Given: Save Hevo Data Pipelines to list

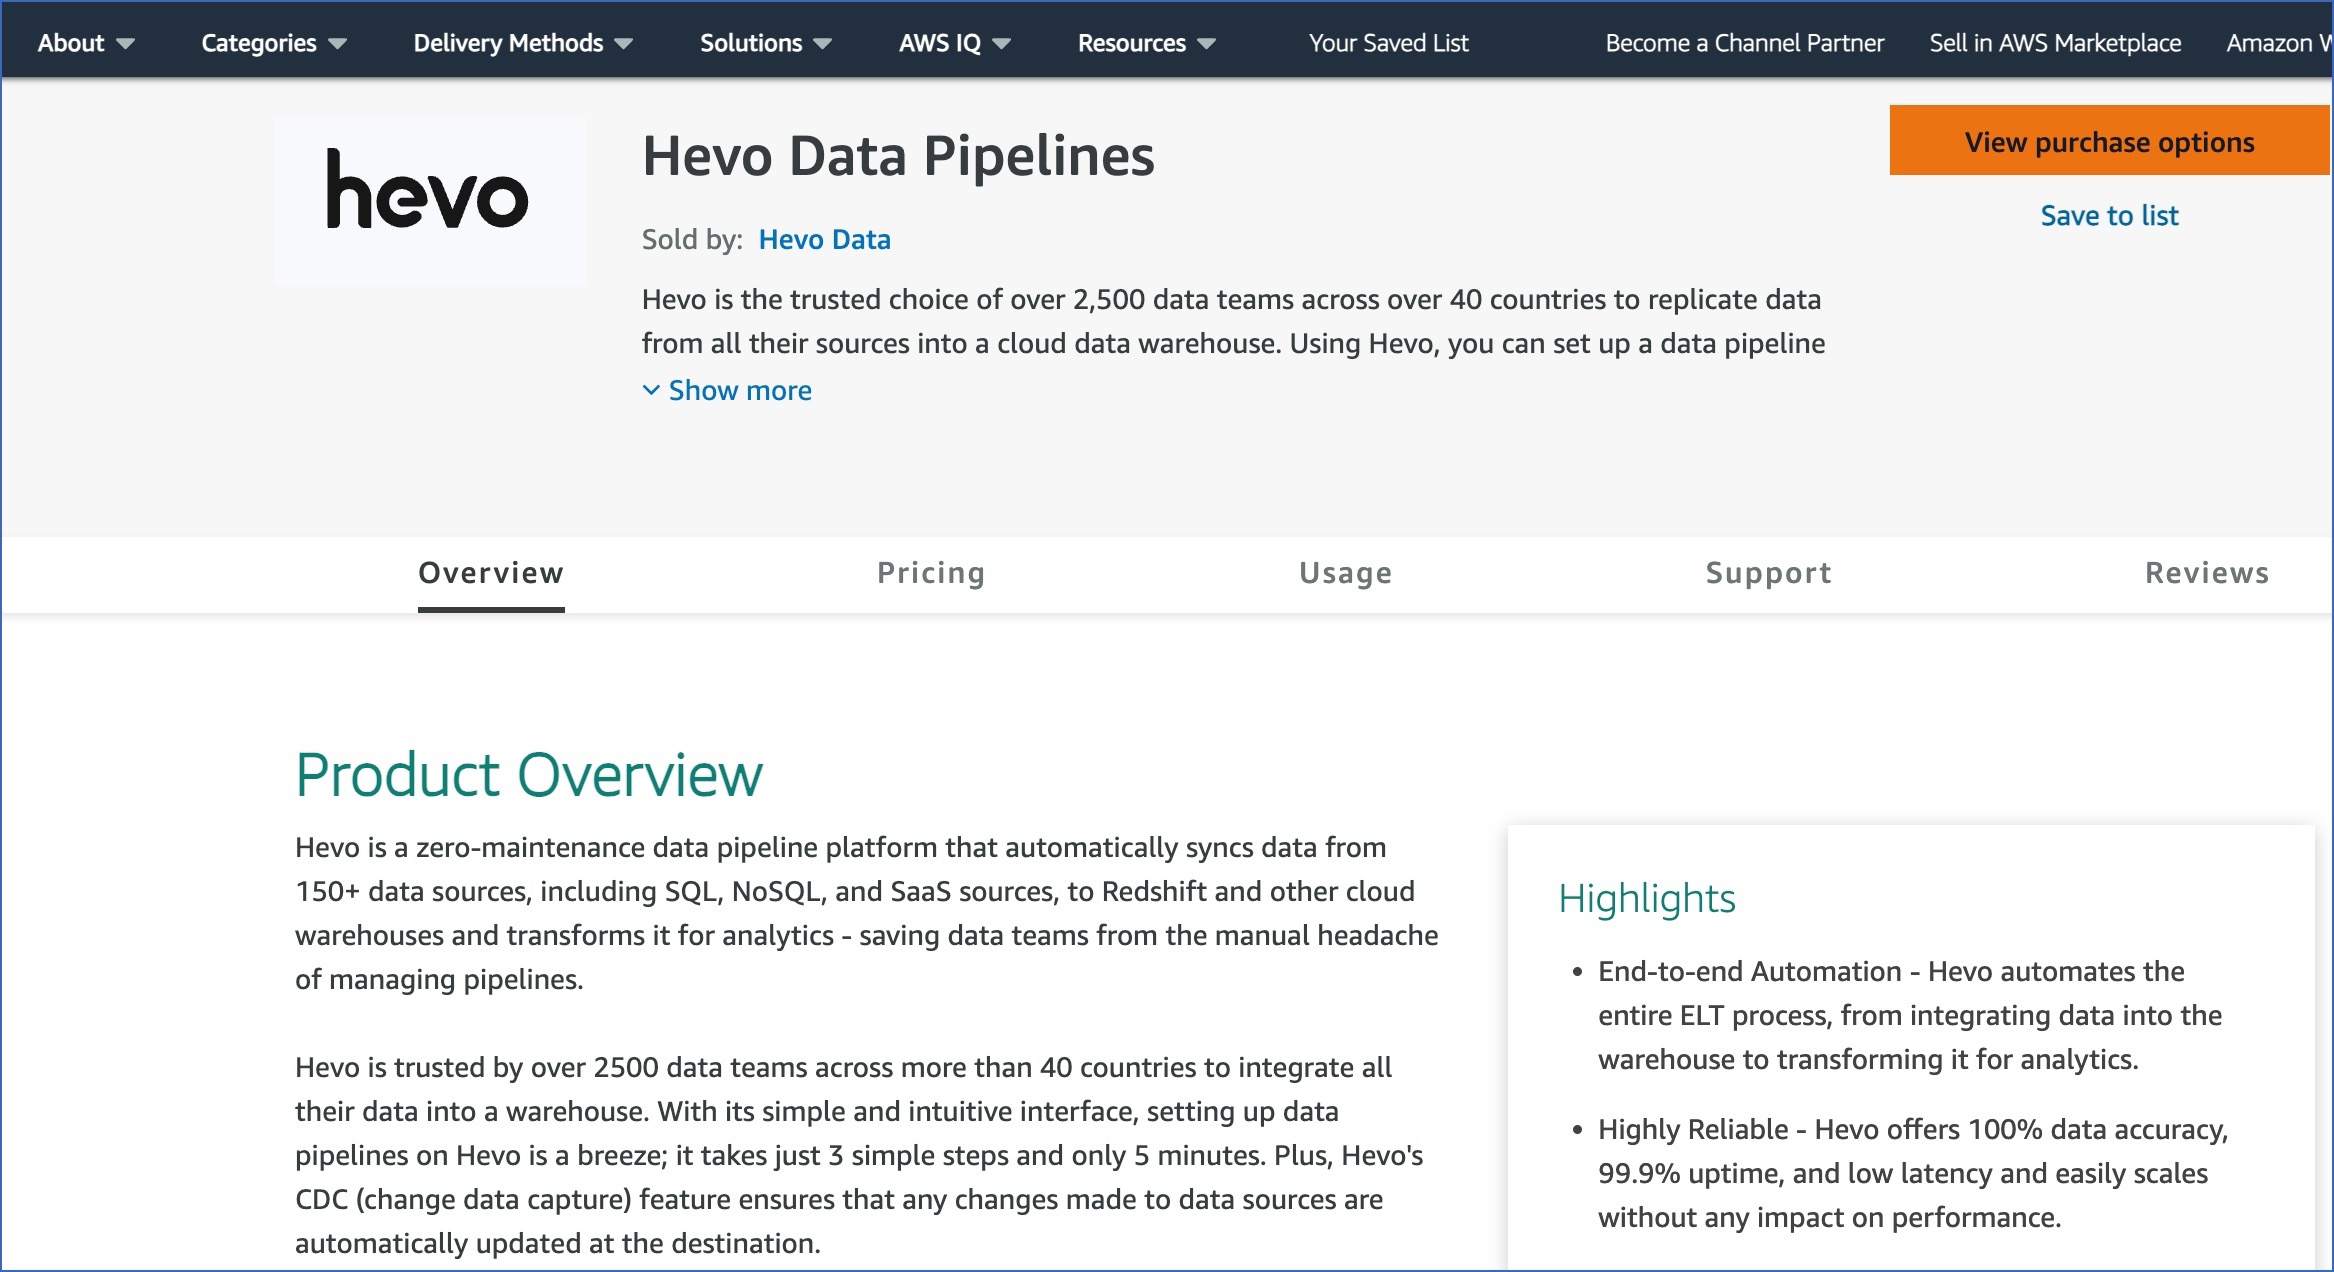Looking at the screenshot, I should pos(2109,215).
